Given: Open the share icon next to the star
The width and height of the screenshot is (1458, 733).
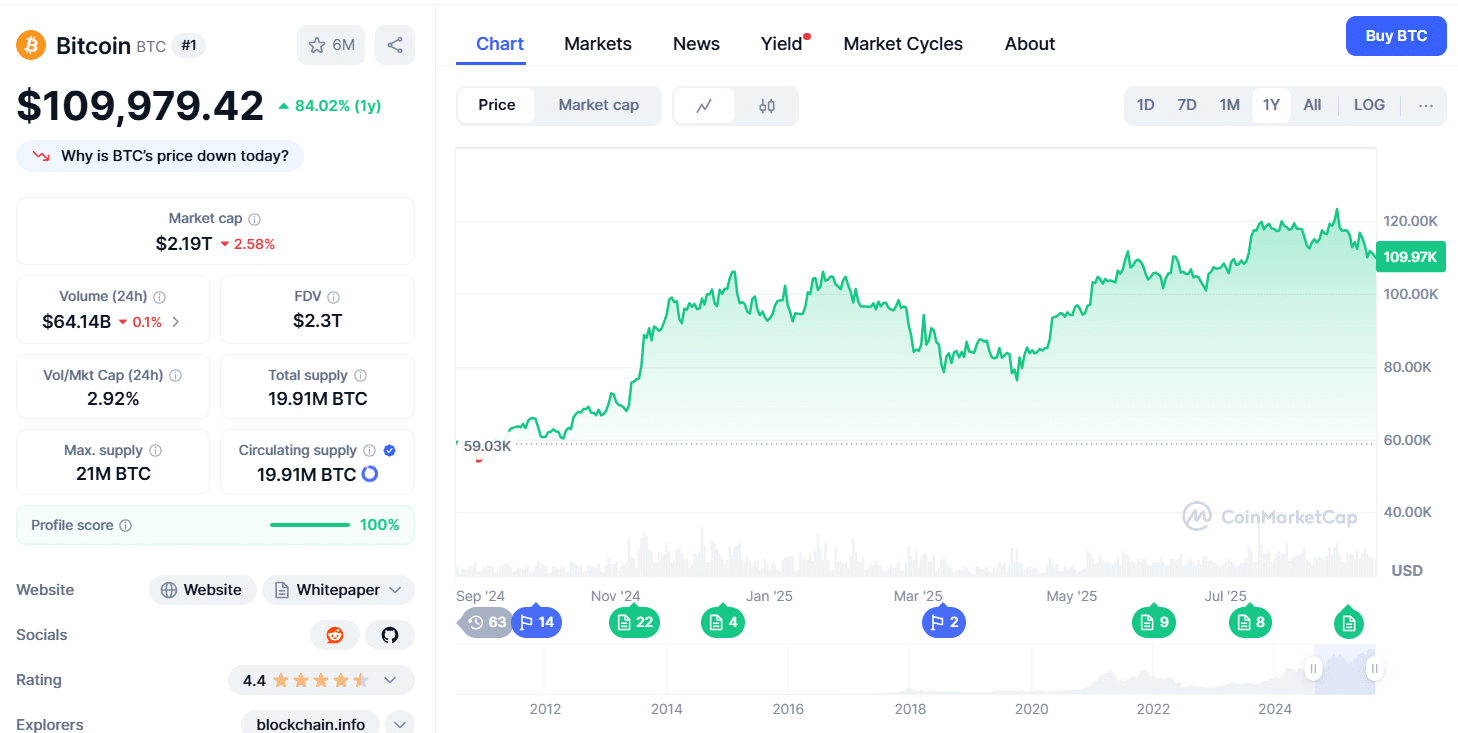Looking at the screenshot, I should coord(394,45).
